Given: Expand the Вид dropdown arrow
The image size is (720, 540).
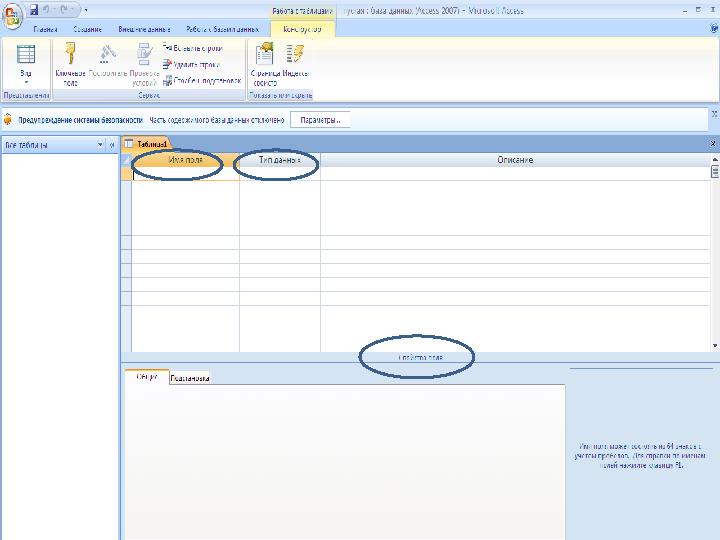Looking at the screenshot, I should [26, 82].
